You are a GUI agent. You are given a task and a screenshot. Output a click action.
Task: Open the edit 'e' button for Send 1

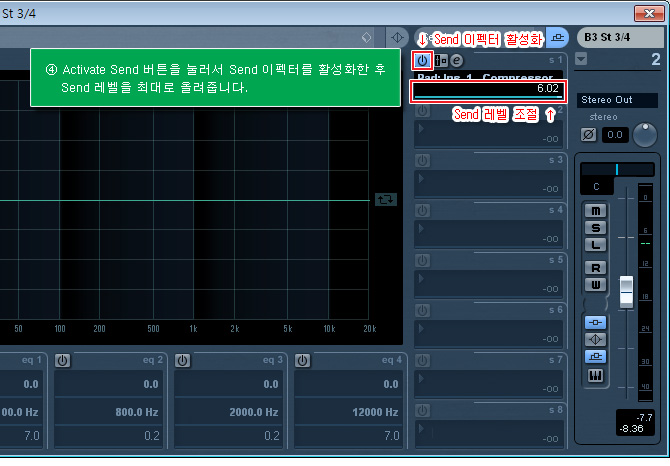456,61
